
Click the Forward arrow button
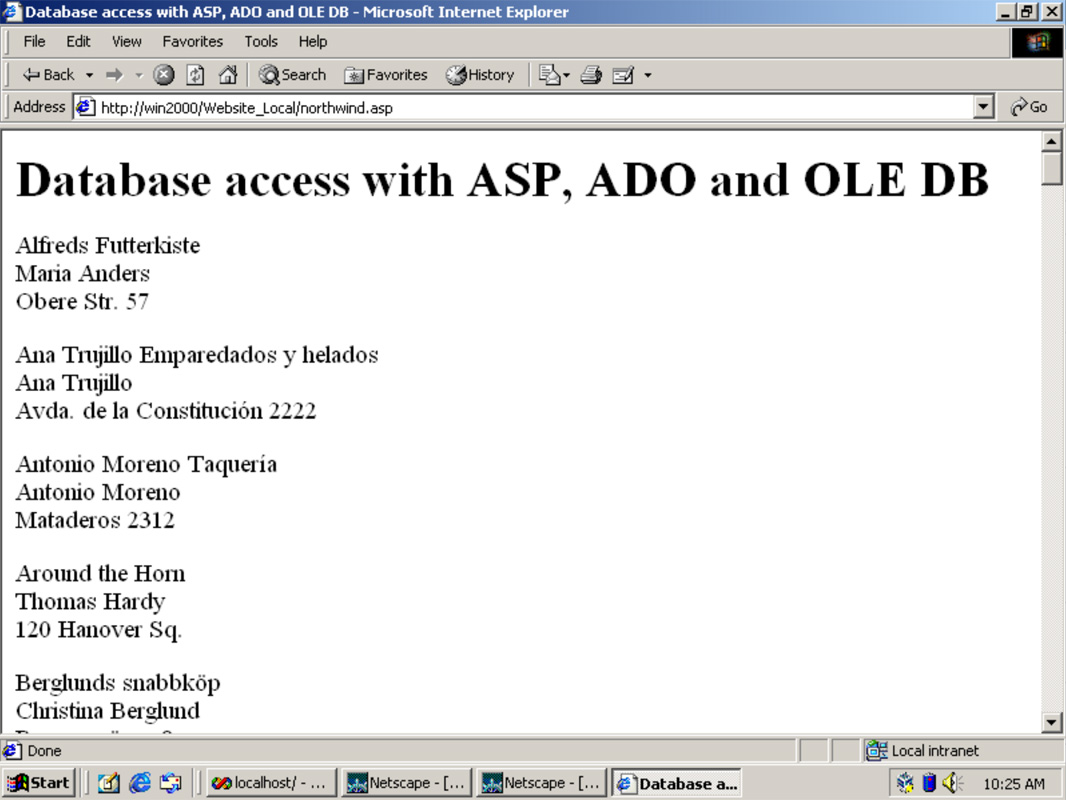pos(115,75)
